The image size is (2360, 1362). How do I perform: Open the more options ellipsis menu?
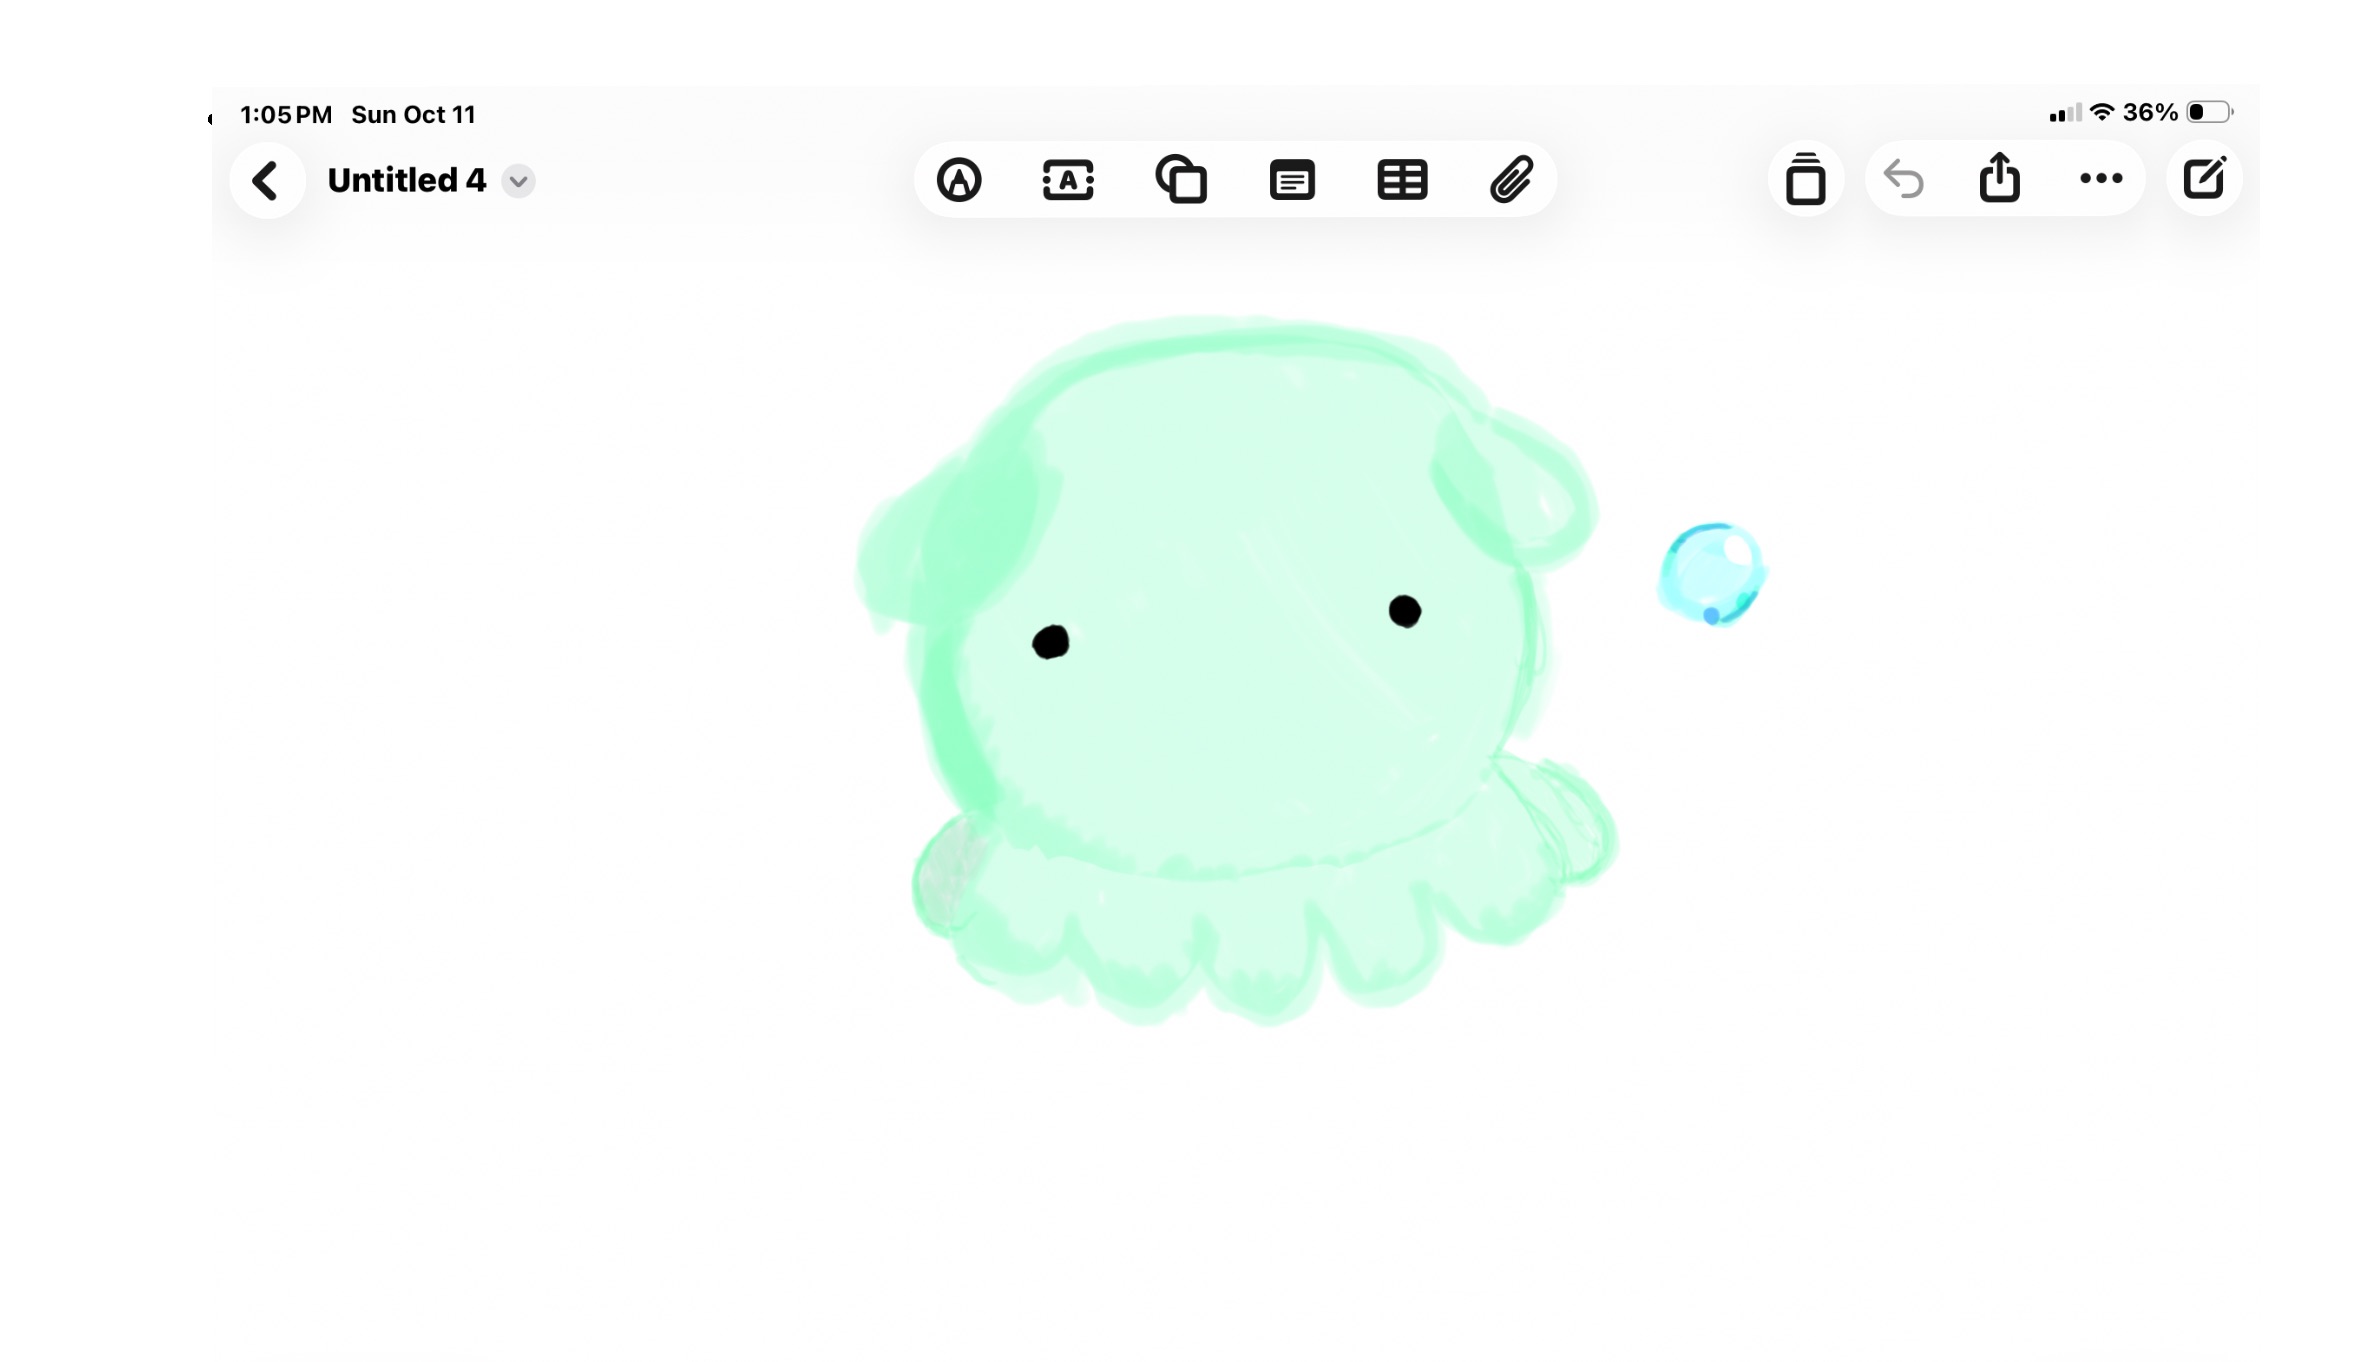click(2101, 179)
